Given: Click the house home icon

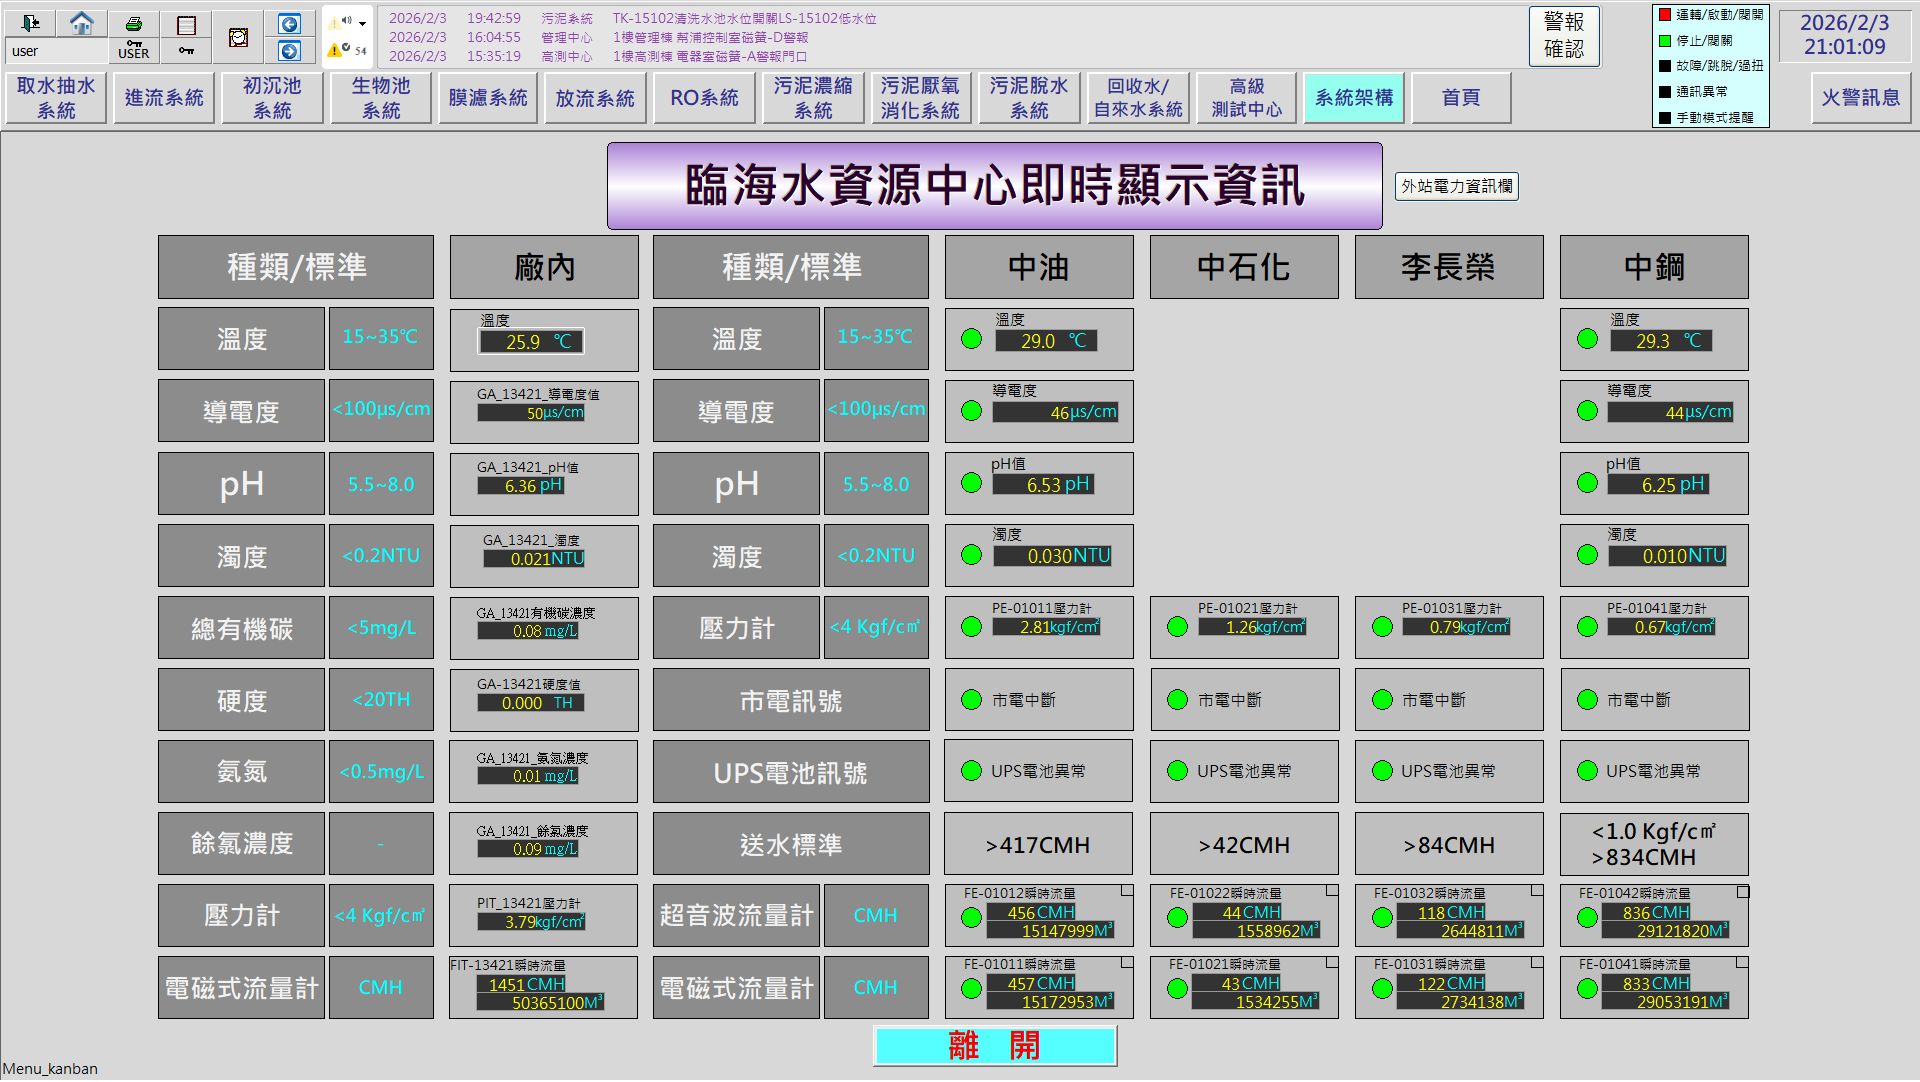Looking at the screenshot, I should pyautogui.click(x=82, y=23).
